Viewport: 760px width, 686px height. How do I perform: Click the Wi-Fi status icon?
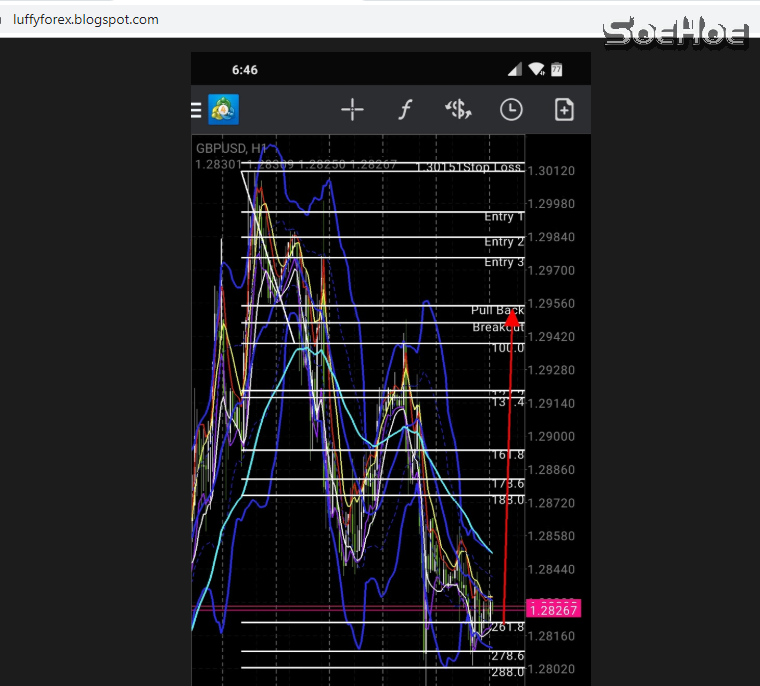coord(536,70)
